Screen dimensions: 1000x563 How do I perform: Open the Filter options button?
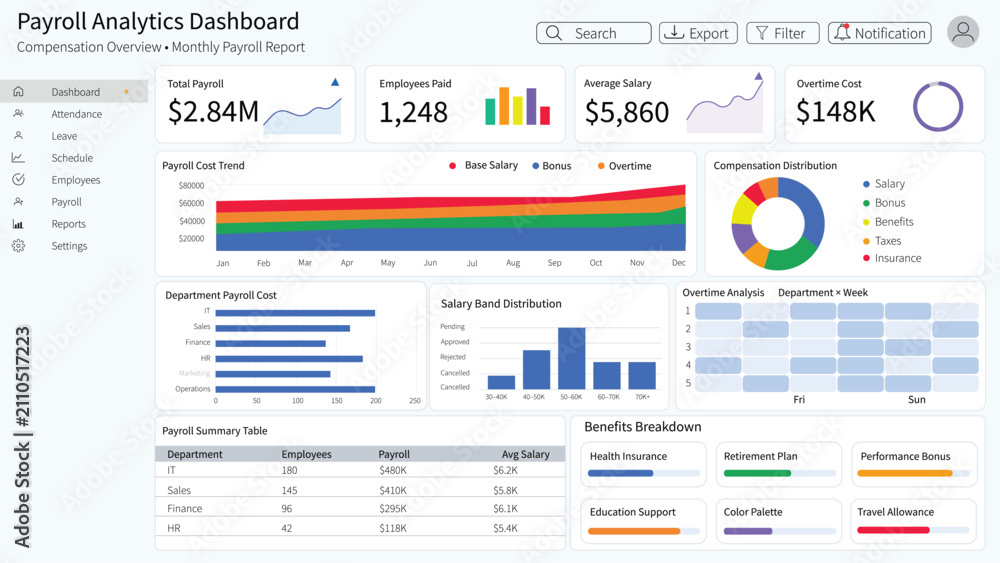[x=783, y=33]
